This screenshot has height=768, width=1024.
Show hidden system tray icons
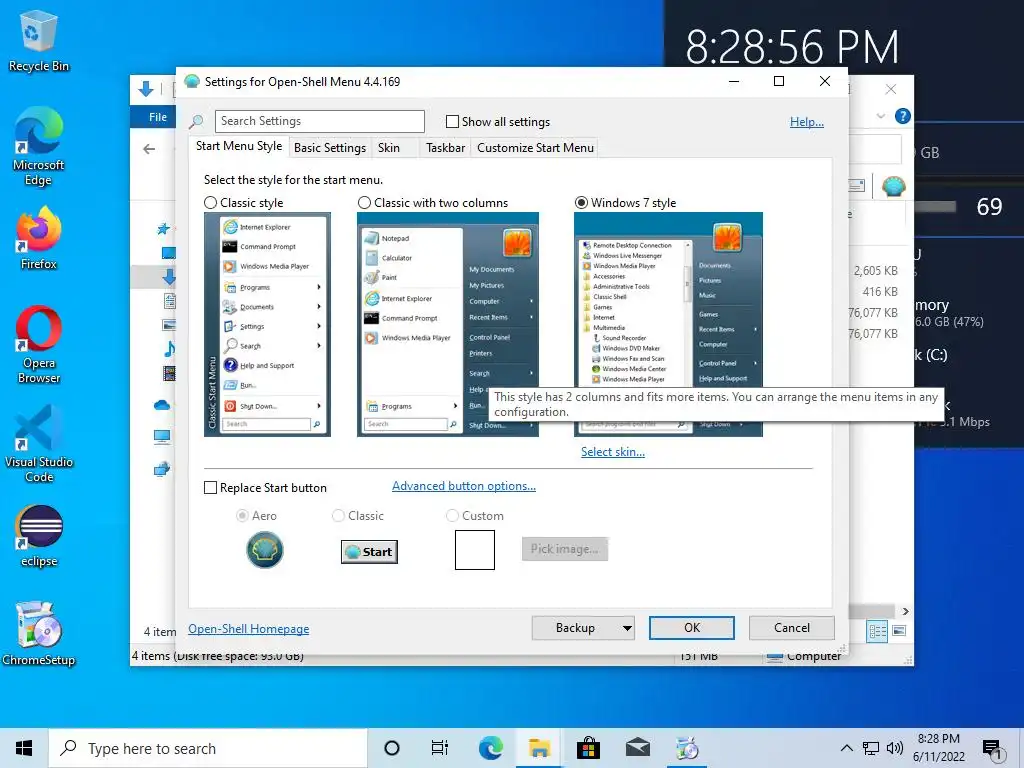point(846,748)
